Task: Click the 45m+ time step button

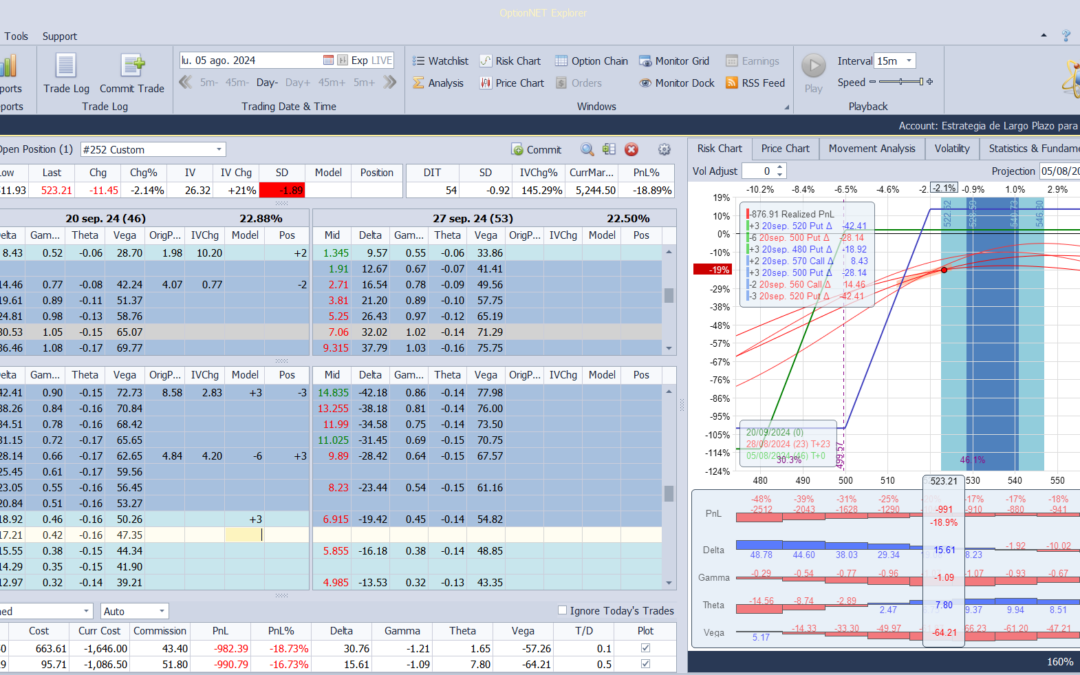Action: pyautogui.click(x=331, y=83)
